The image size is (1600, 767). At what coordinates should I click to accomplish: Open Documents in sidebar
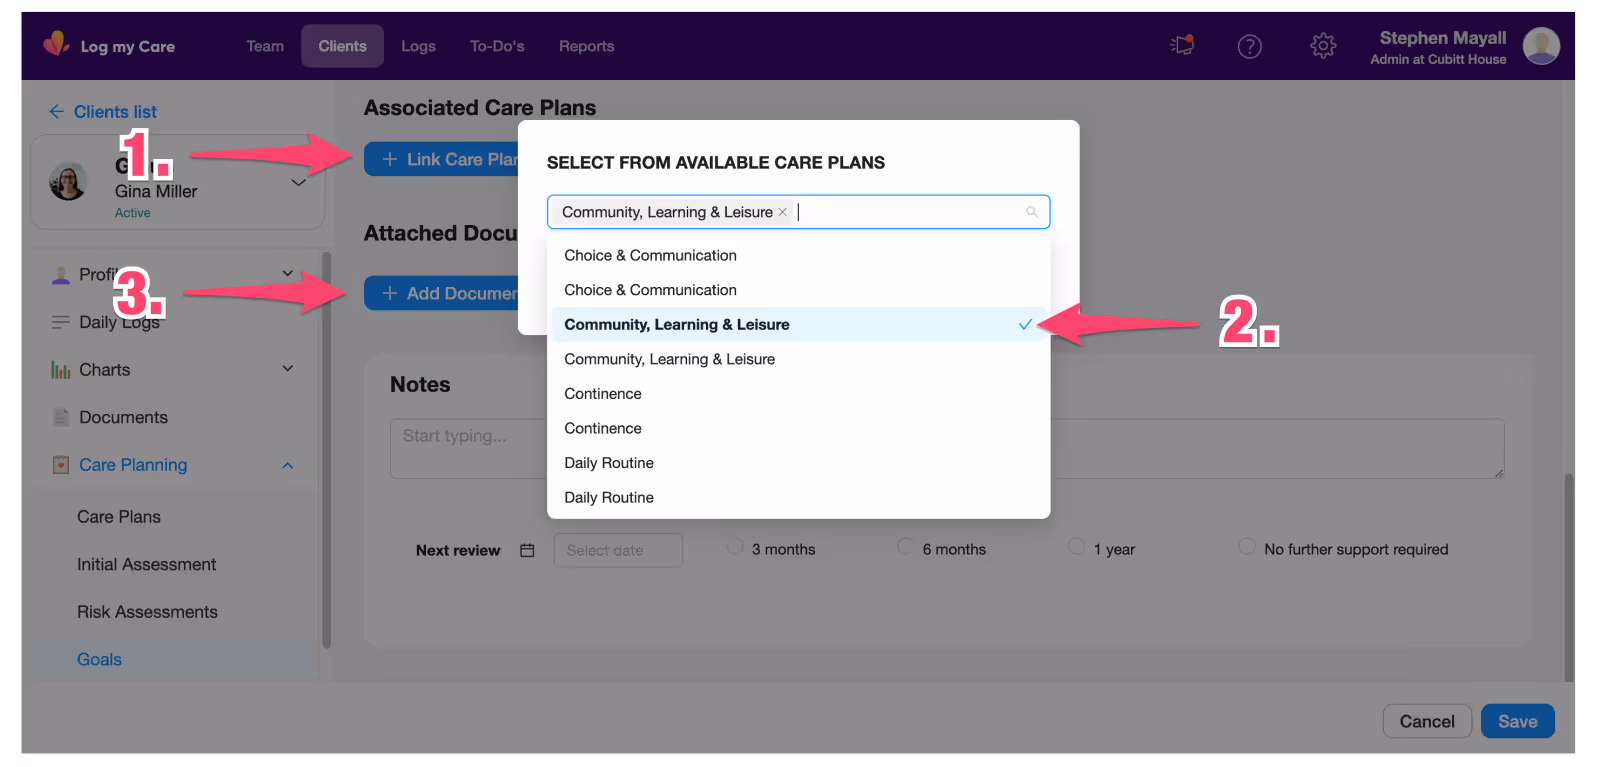tap(123, 417)
